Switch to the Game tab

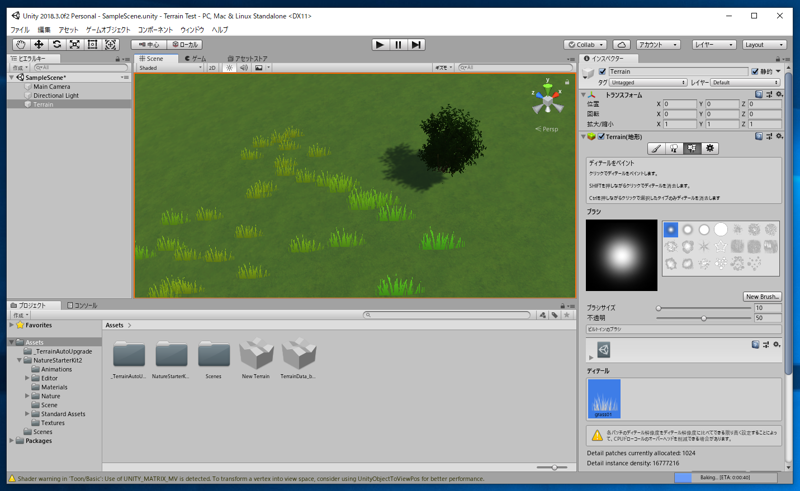click(196, 59)
